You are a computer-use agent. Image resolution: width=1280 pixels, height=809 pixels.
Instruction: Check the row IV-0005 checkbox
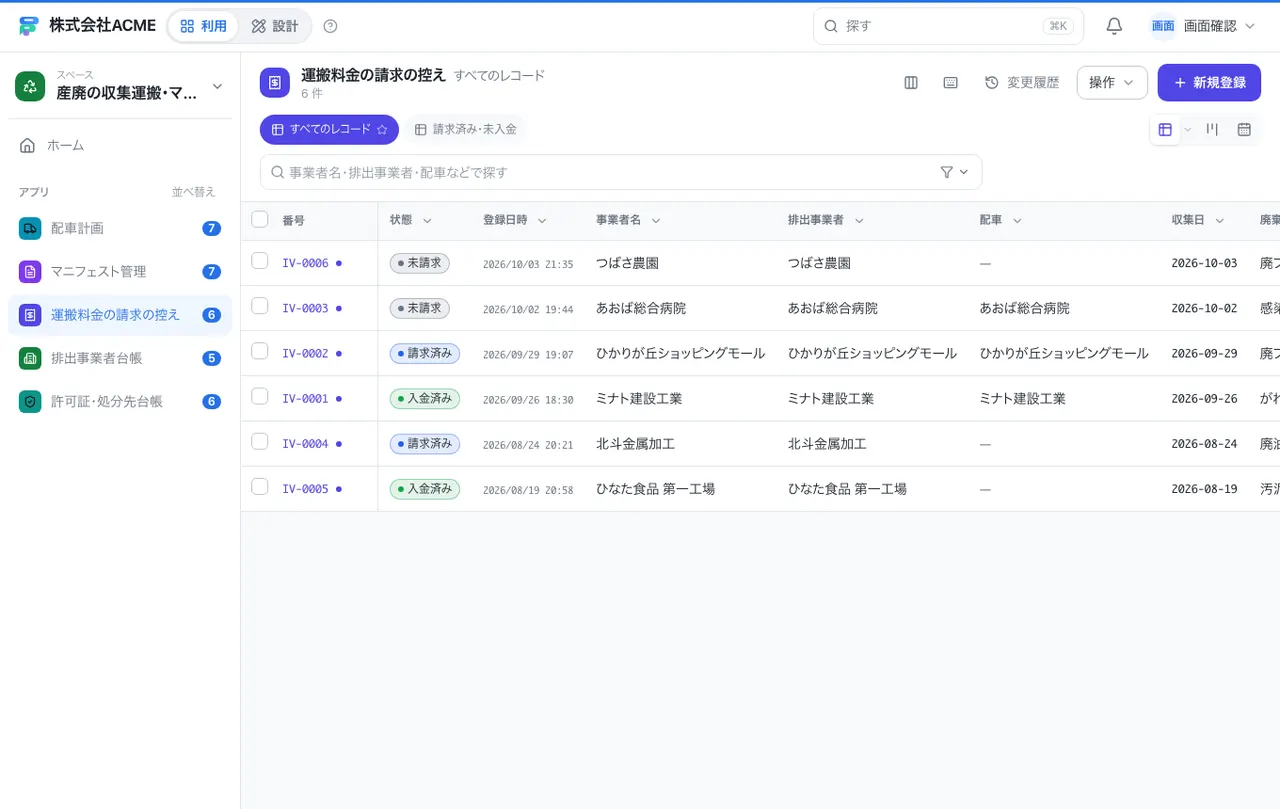[260, 487]
